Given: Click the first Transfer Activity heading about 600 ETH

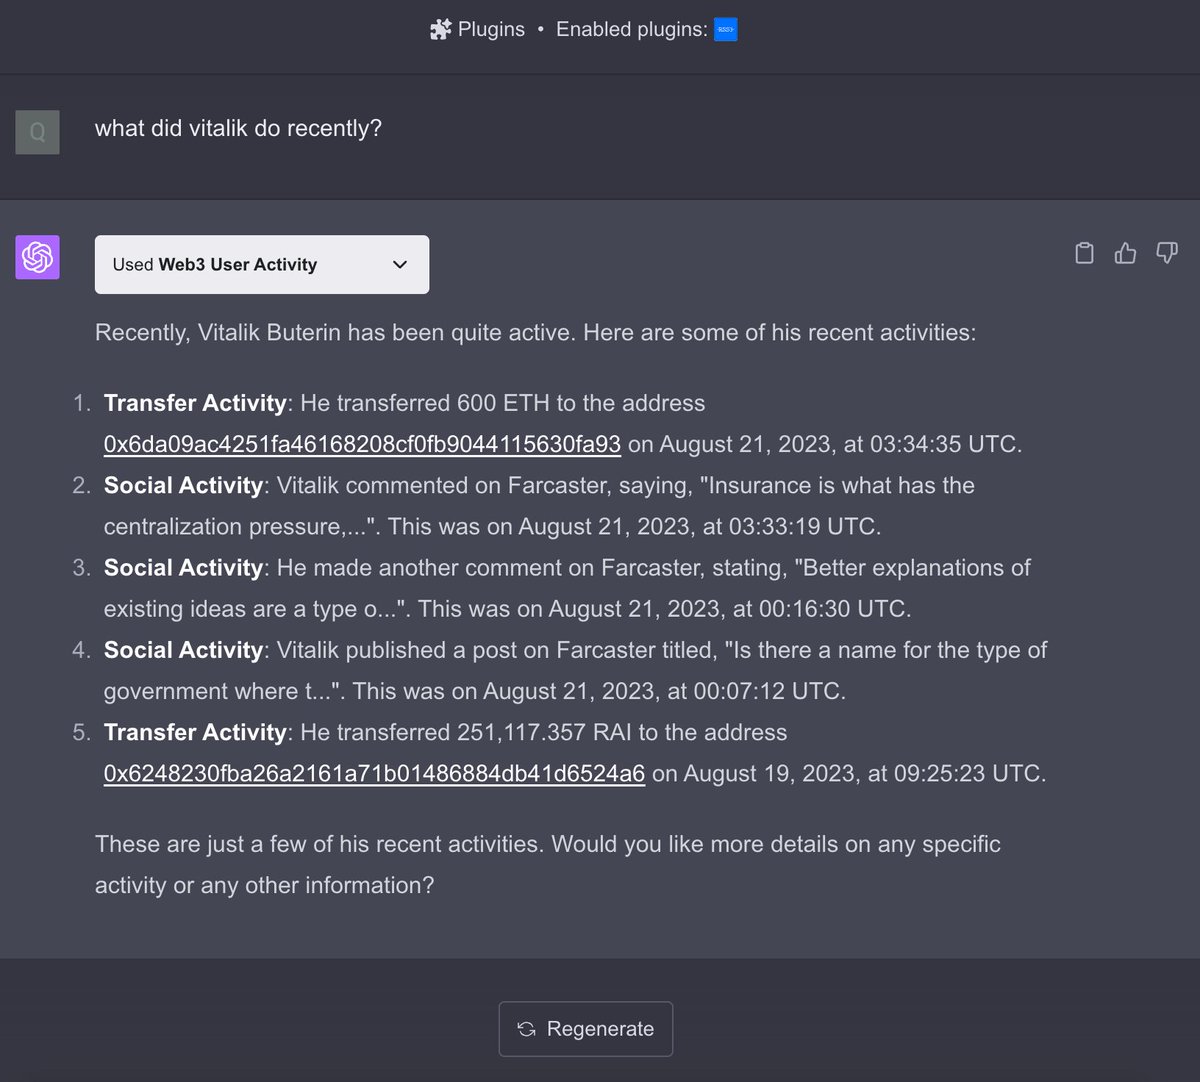Looking at the screenshot, I should coord(195,403).
